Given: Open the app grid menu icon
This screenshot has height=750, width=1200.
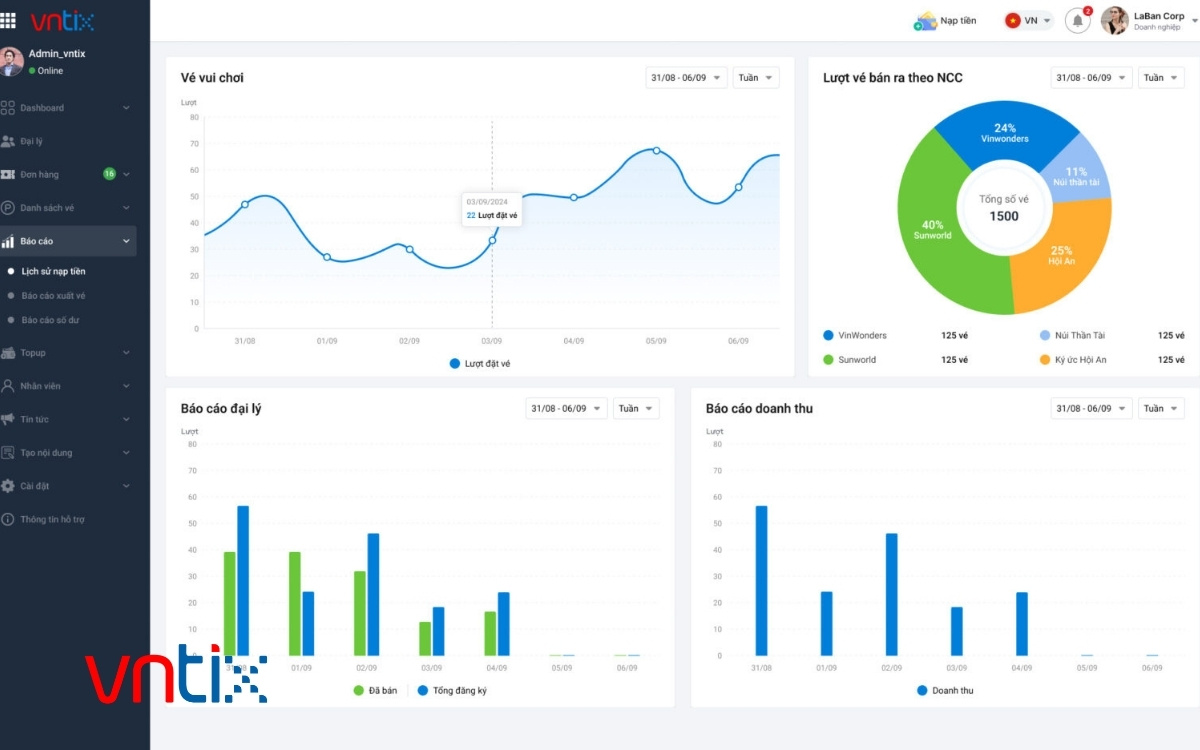Looking at the screenshot, I should 9,20.
